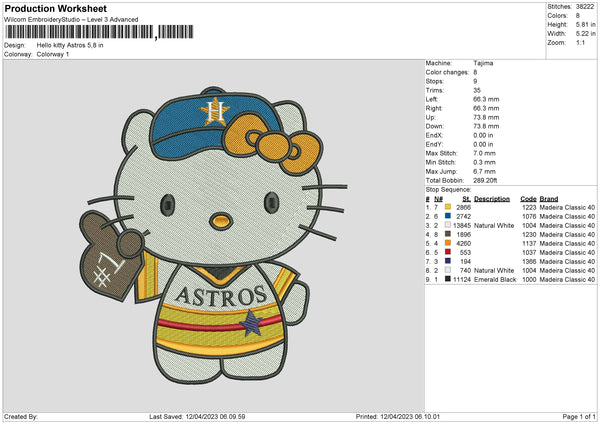Click the 'Created By:' footer label

[x=21, y=416]
